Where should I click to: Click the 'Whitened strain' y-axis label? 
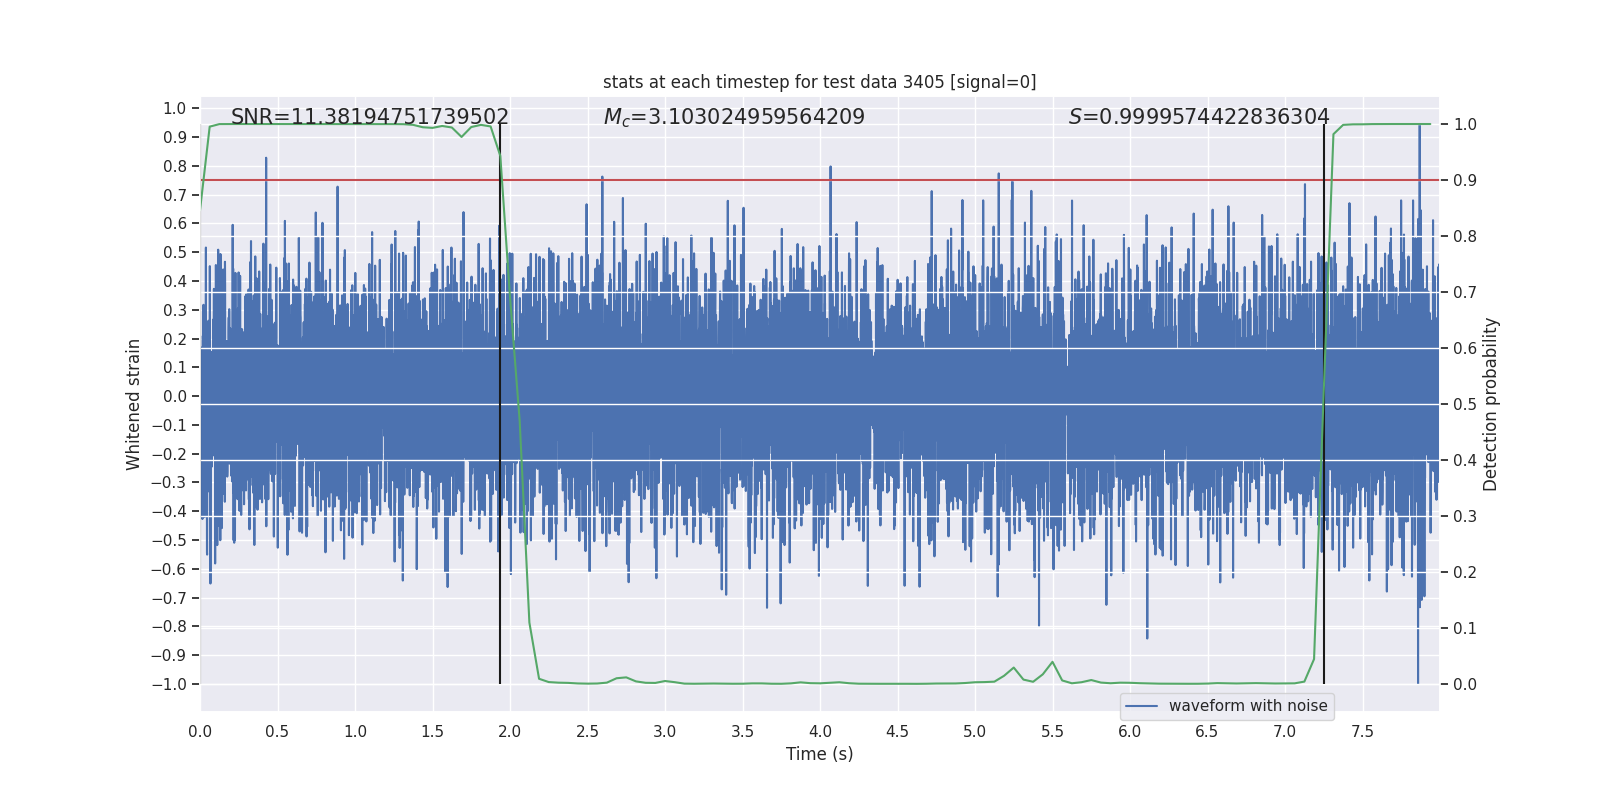(133, 404)
